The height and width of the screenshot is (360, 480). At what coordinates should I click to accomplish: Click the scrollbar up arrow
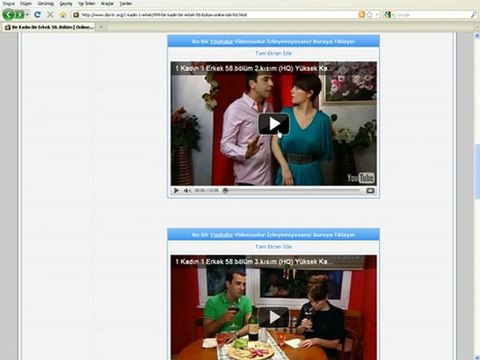477,36
